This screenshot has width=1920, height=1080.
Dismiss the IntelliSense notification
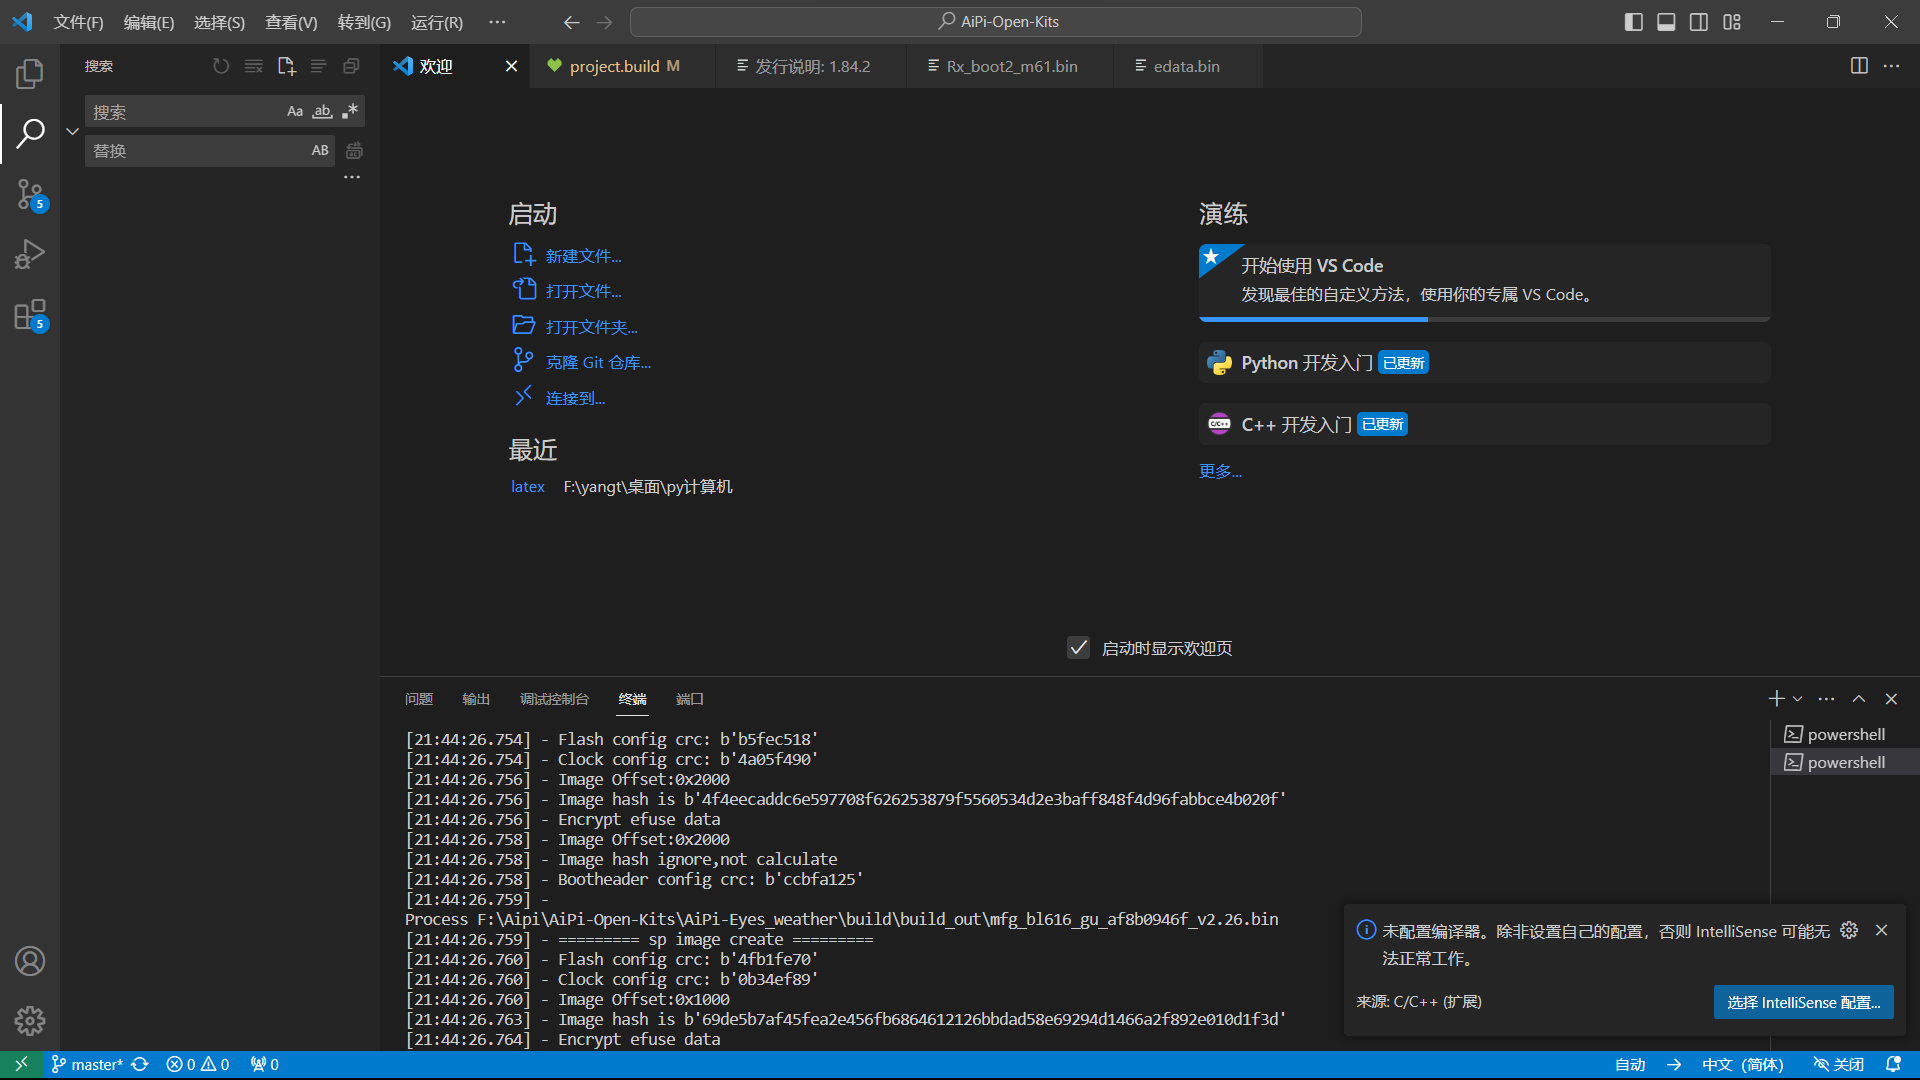(x=1881, y=930)
